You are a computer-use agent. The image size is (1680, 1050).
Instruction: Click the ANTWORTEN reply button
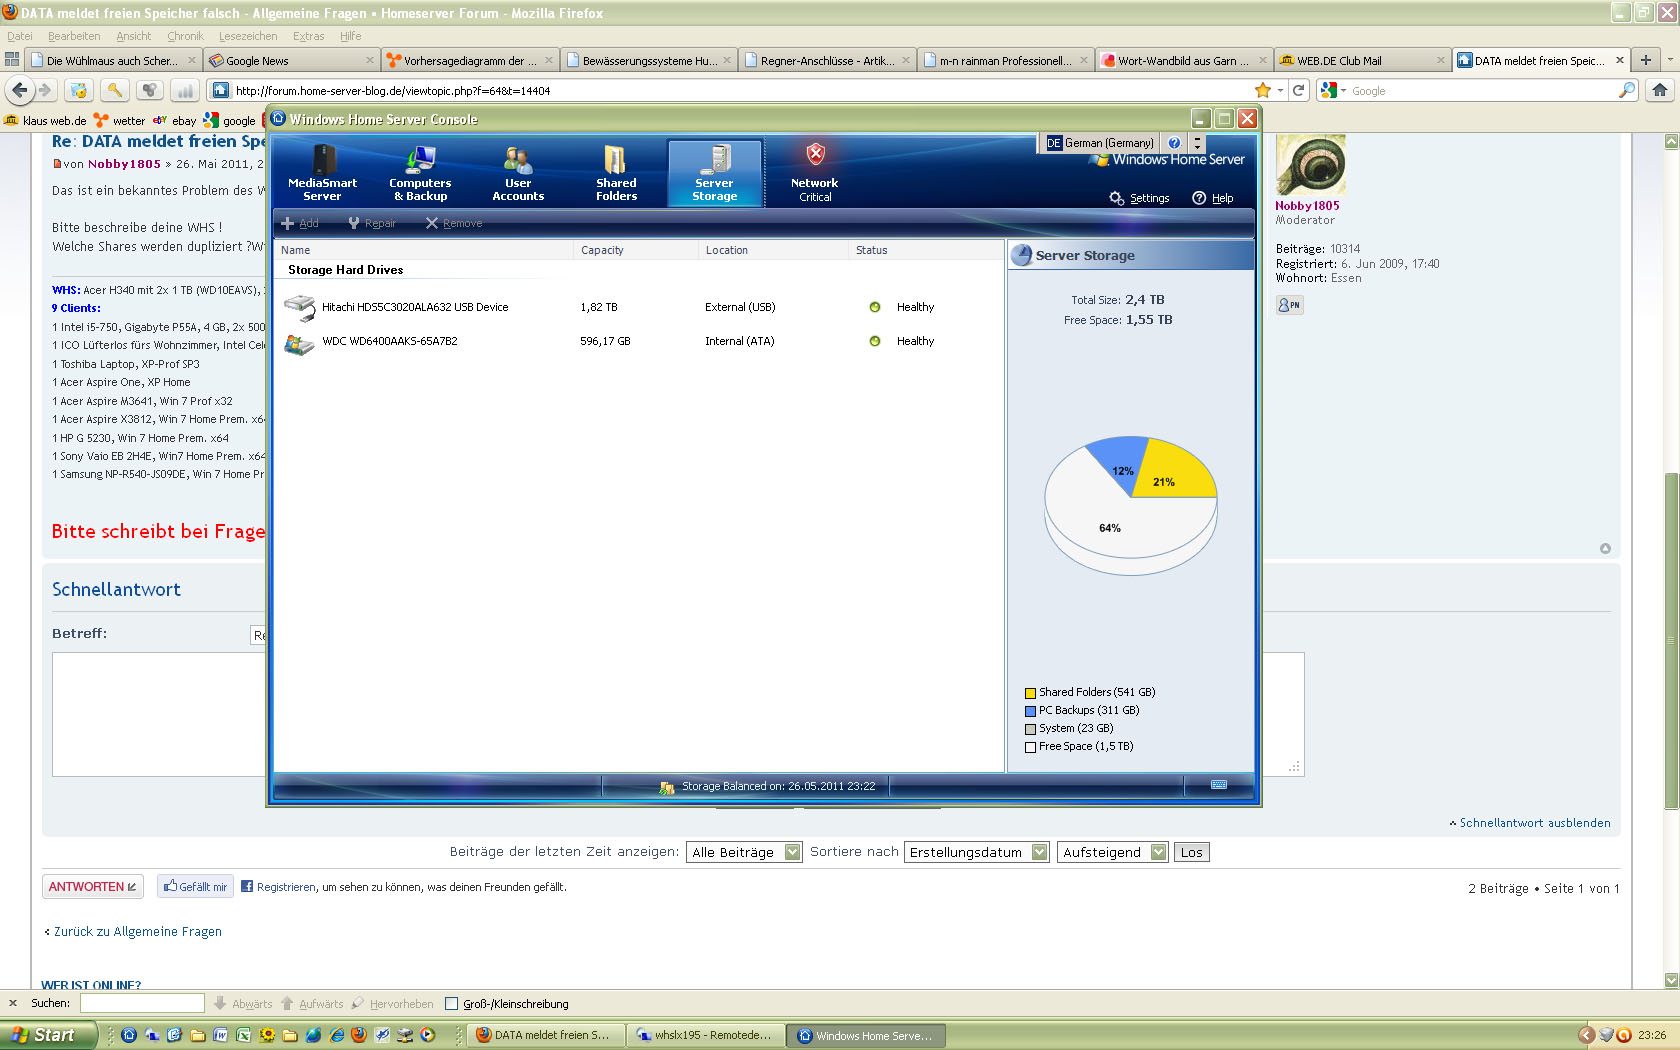click(x=93, y=887)
